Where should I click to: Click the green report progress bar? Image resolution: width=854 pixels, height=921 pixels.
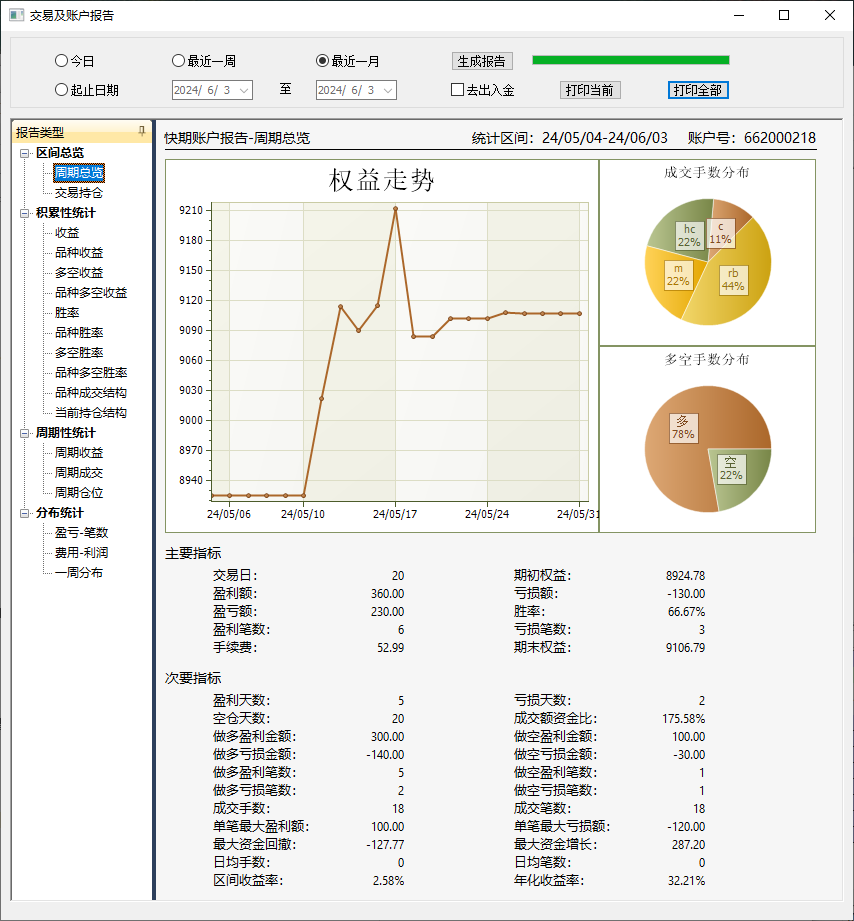click(x=630, y=60)
